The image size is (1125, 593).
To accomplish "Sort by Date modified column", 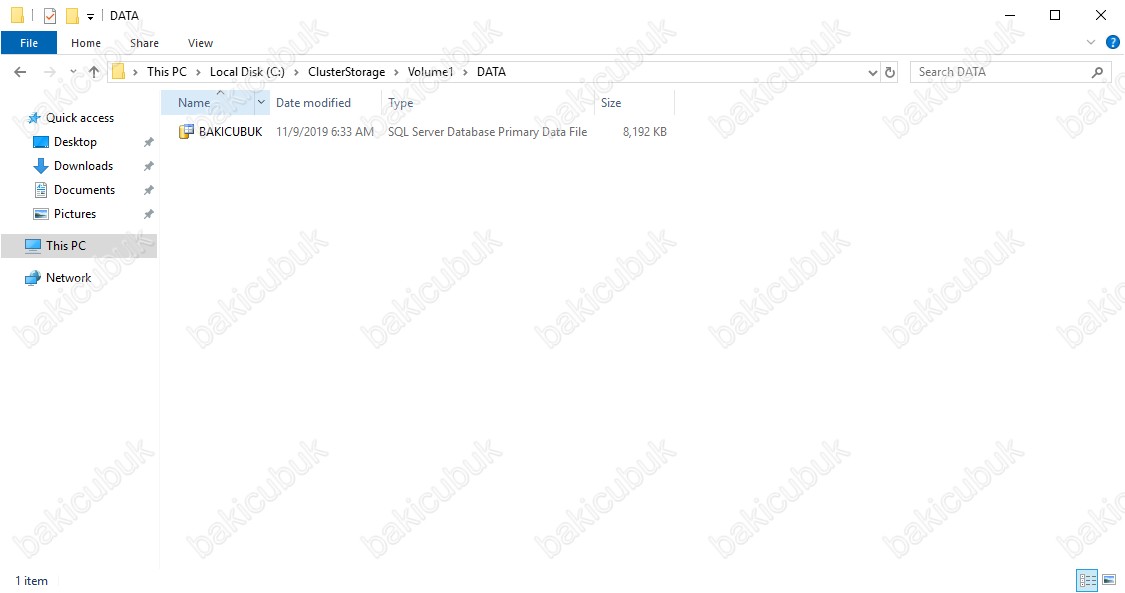I will [326, 103].
